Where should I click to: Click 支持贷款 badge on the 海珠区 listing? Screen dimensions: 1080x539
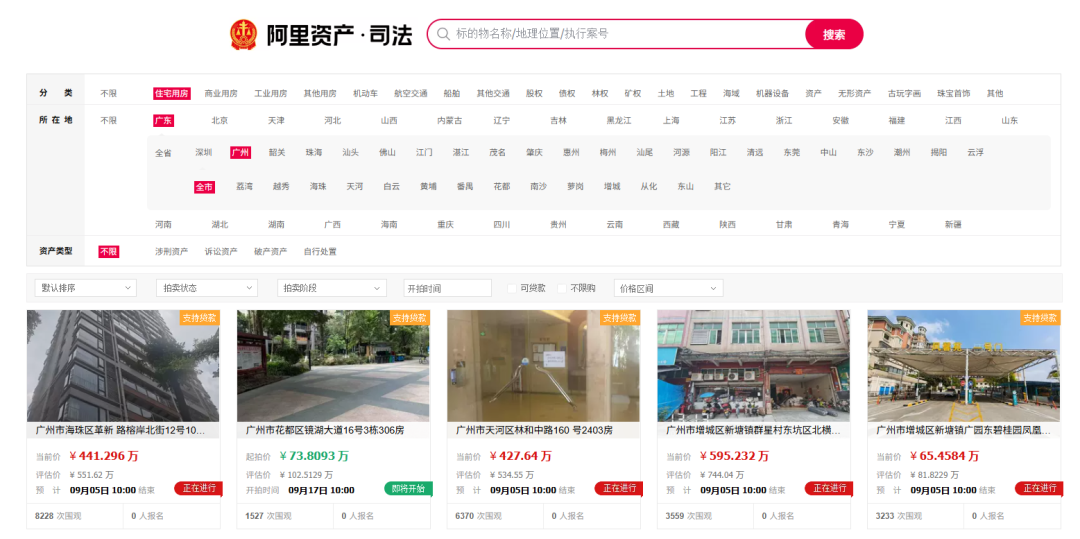click(200, 318)
